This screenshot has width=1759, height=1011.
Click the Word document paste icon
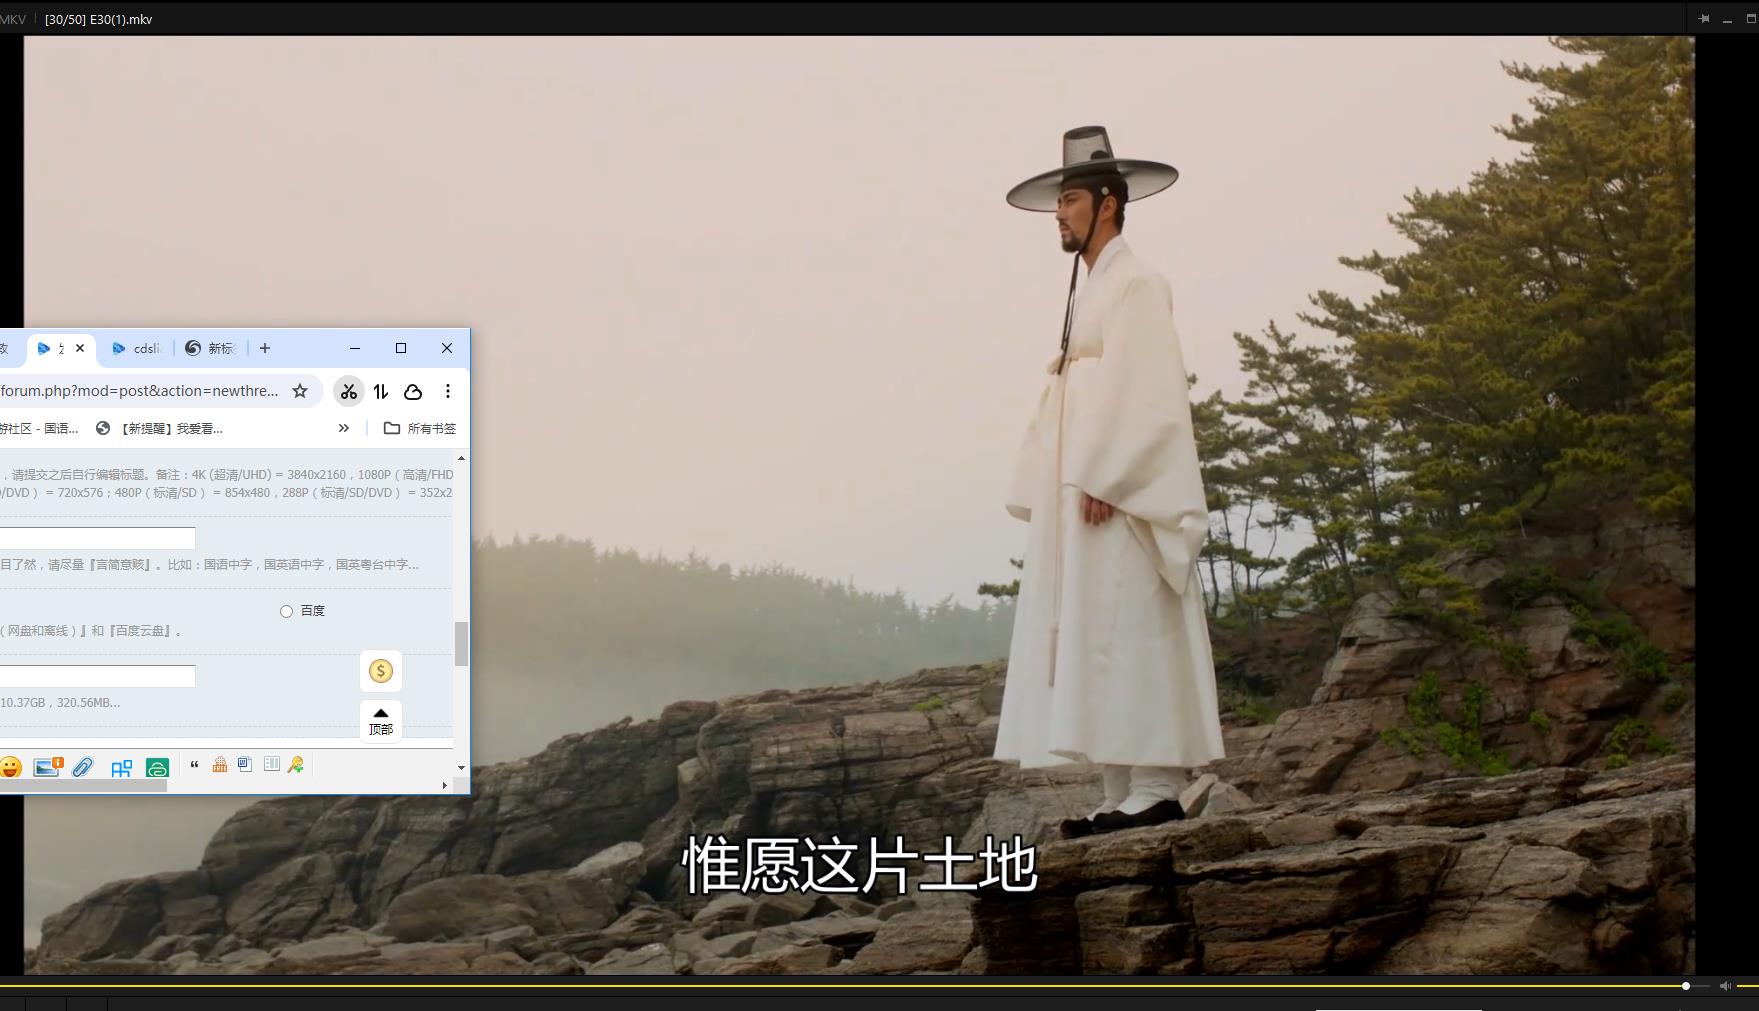[x=245, y=765]
